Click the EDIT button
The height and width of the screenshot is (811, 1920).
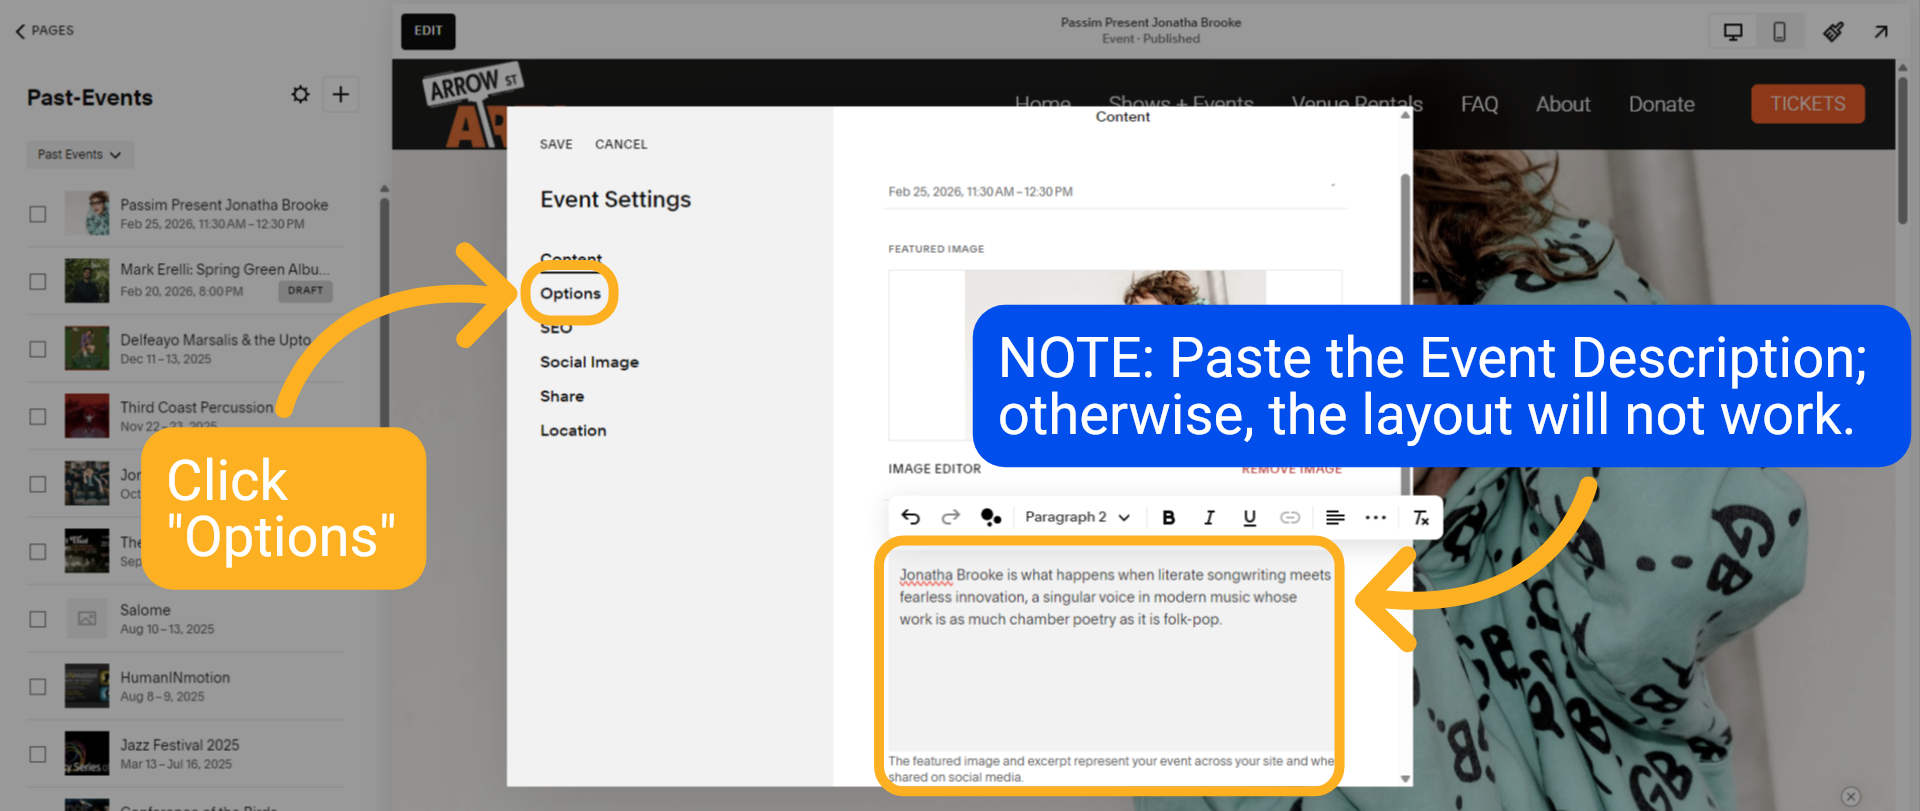[428, 31]
